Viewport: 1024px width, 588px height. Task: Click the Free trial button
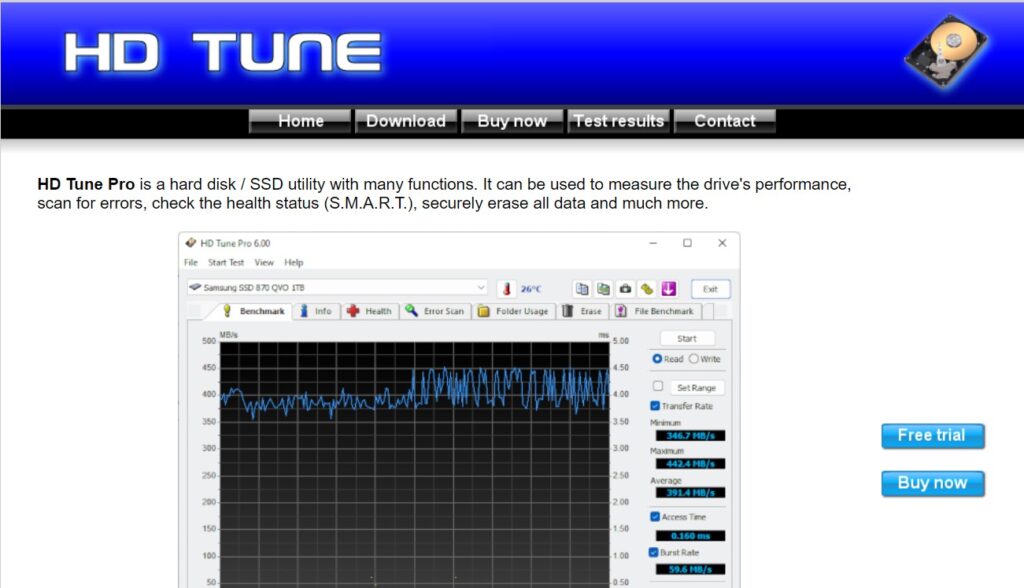[x=933, y=436]
